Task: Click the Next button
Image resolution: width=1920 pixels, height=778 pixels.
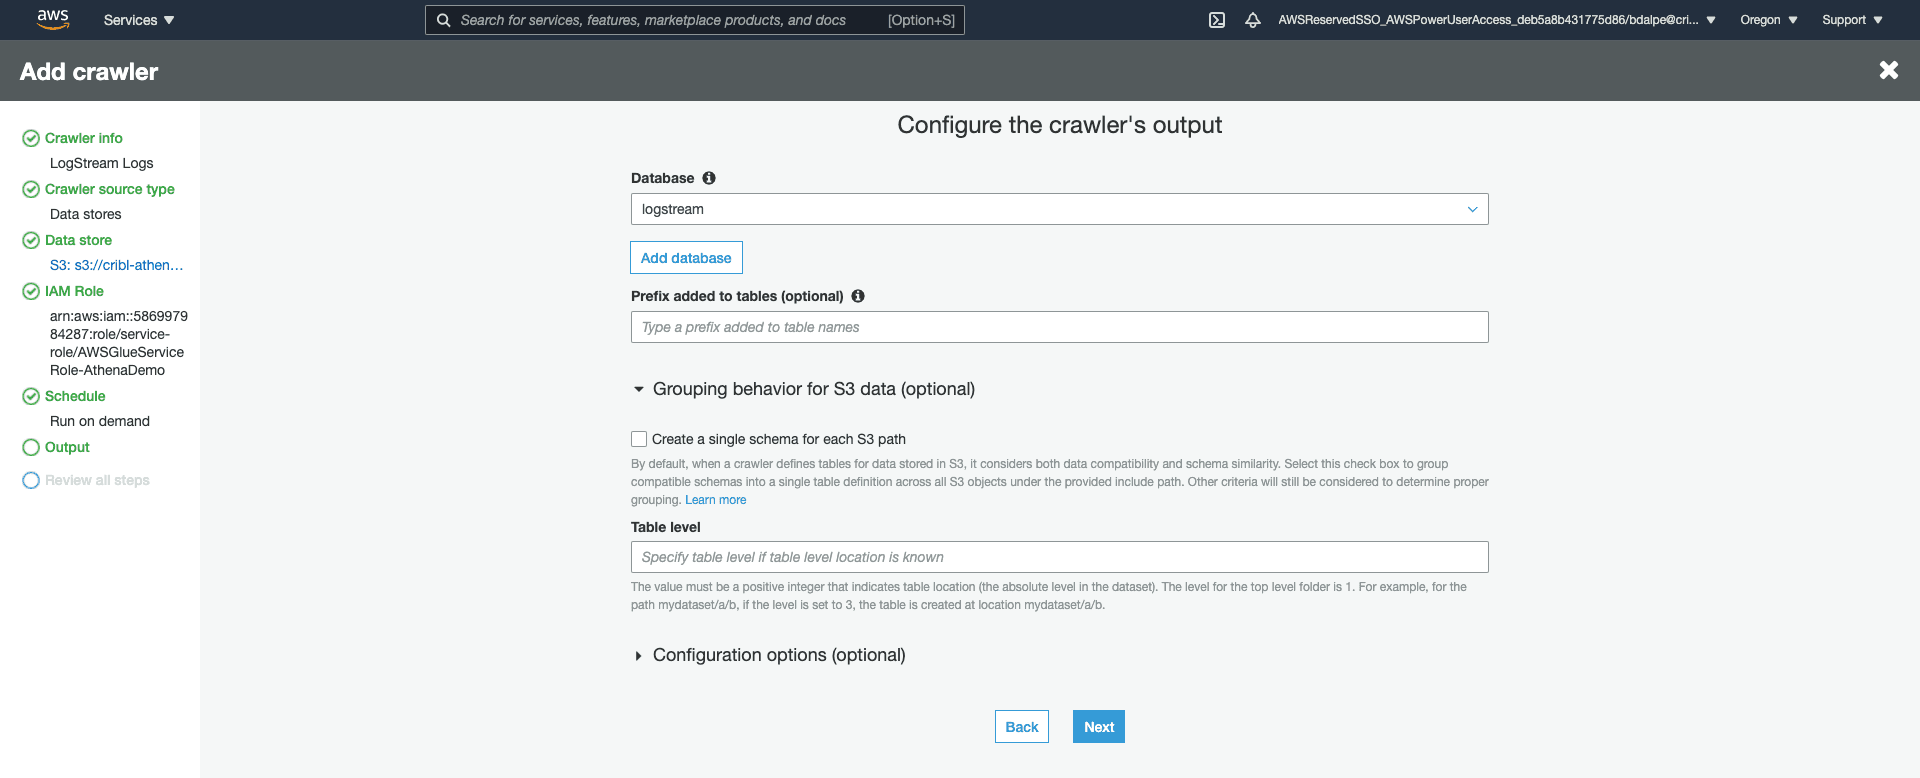Action: pyautogui.click(x=1098, y=727)
